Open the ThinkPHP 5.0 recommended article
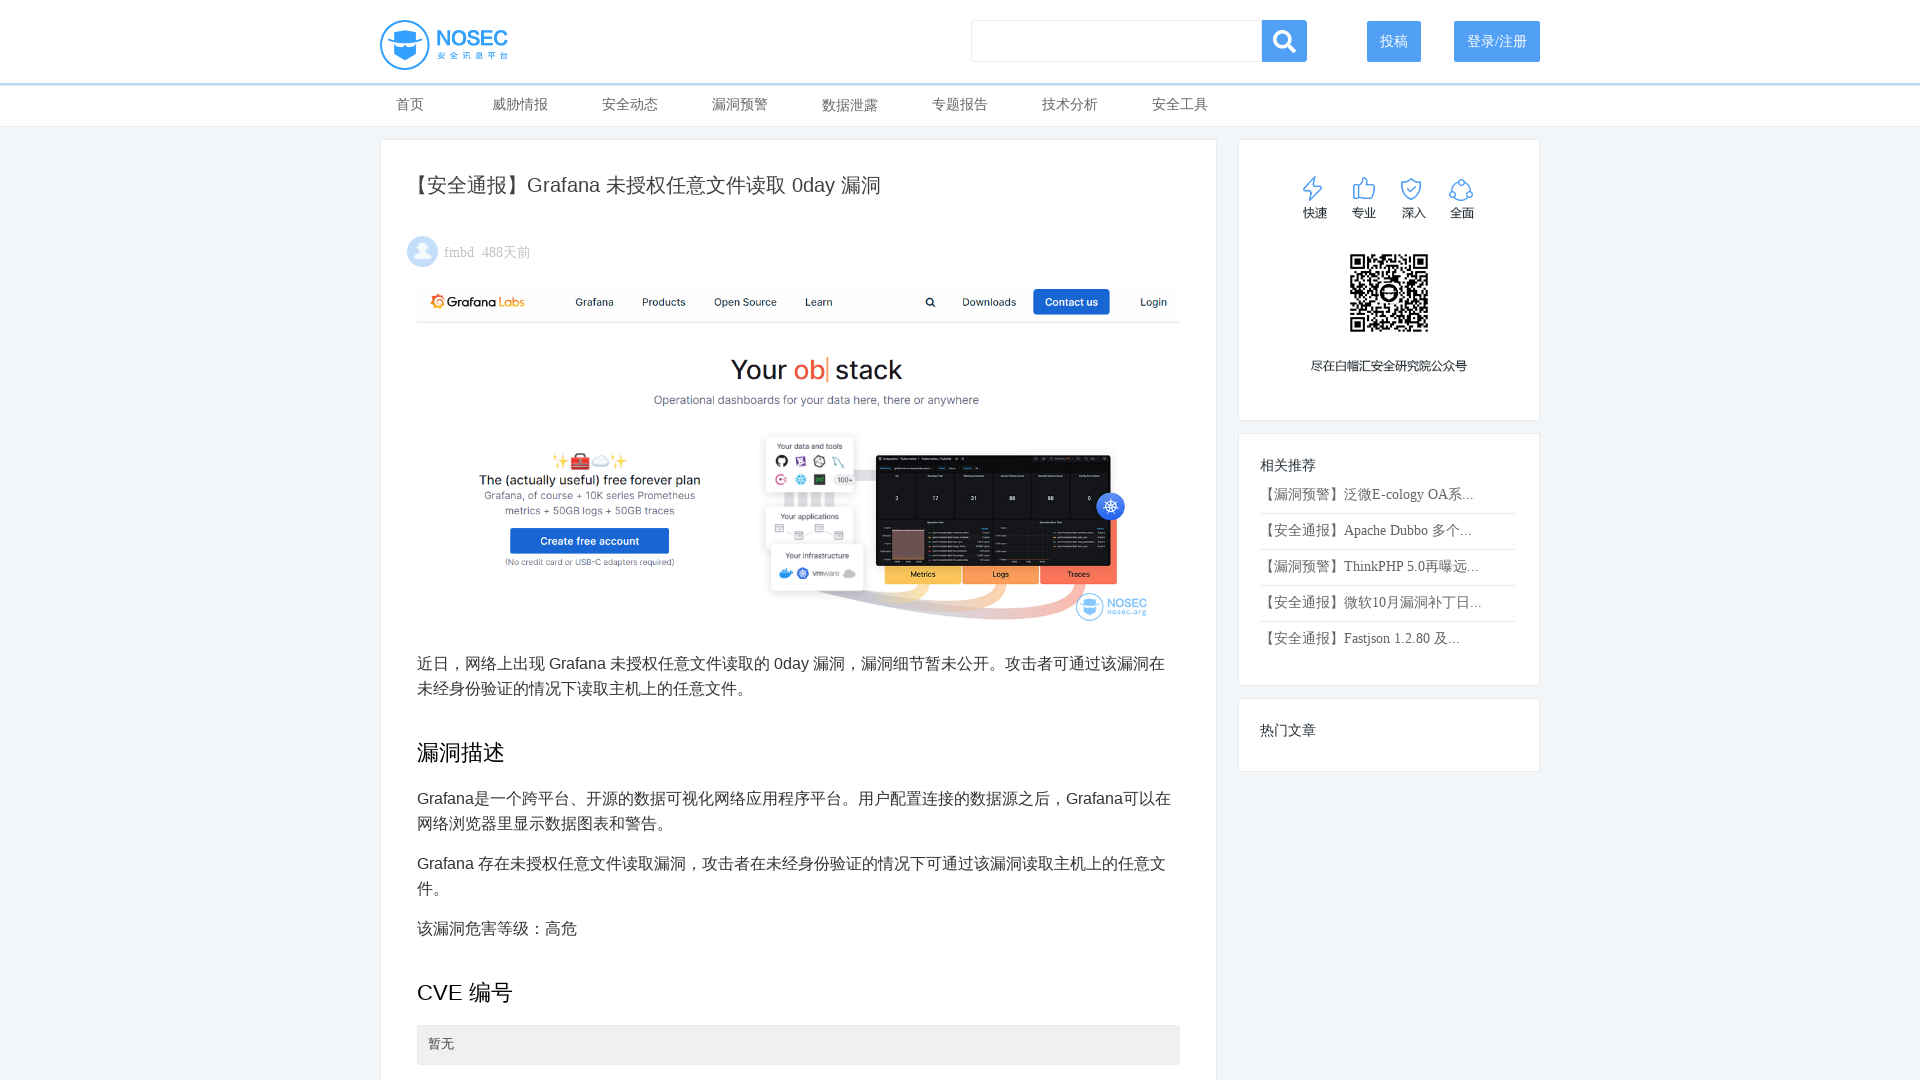The height and width of the screenshot is (1080, 1920). 1369,567
